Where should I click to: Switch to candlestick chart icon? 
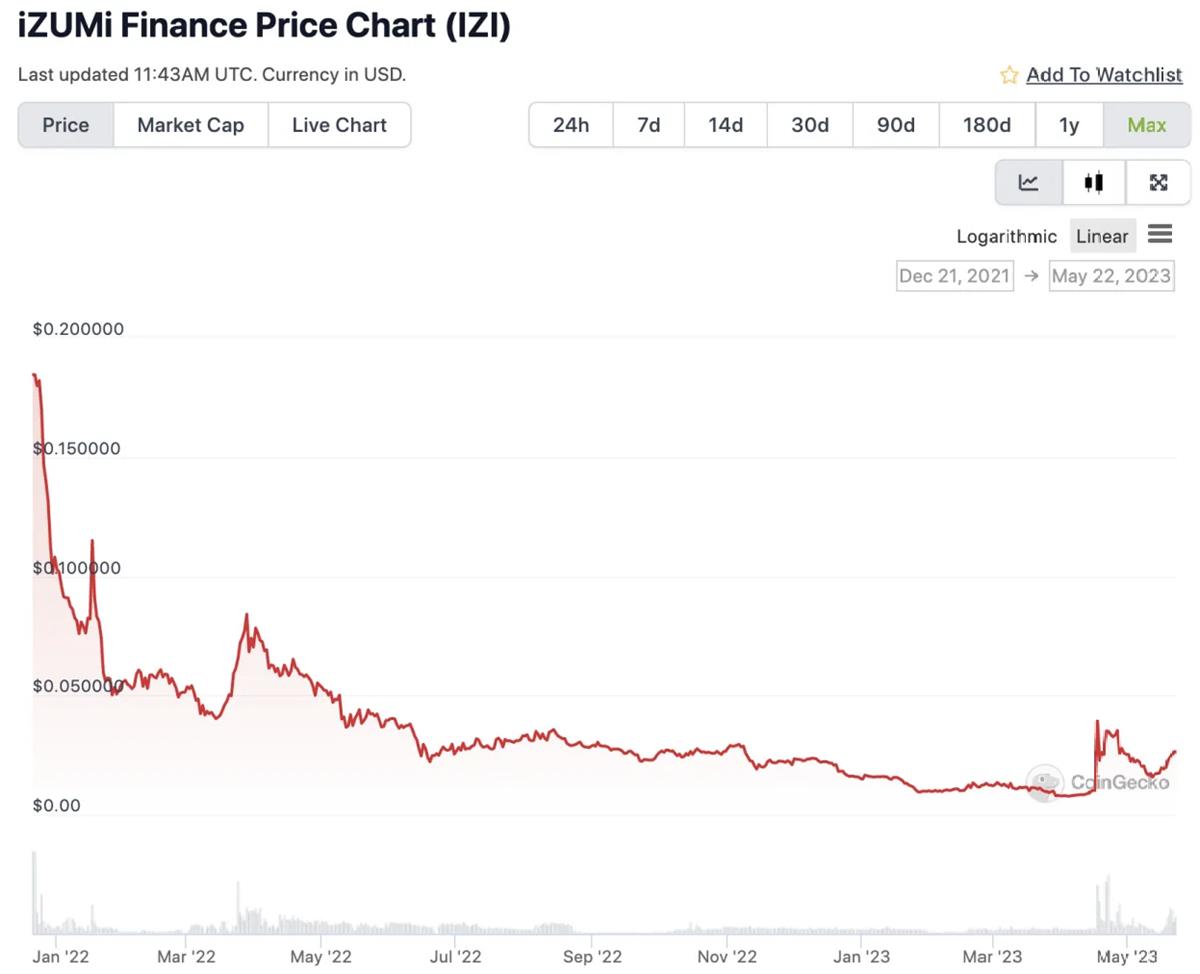click(x=1093, y=182)
